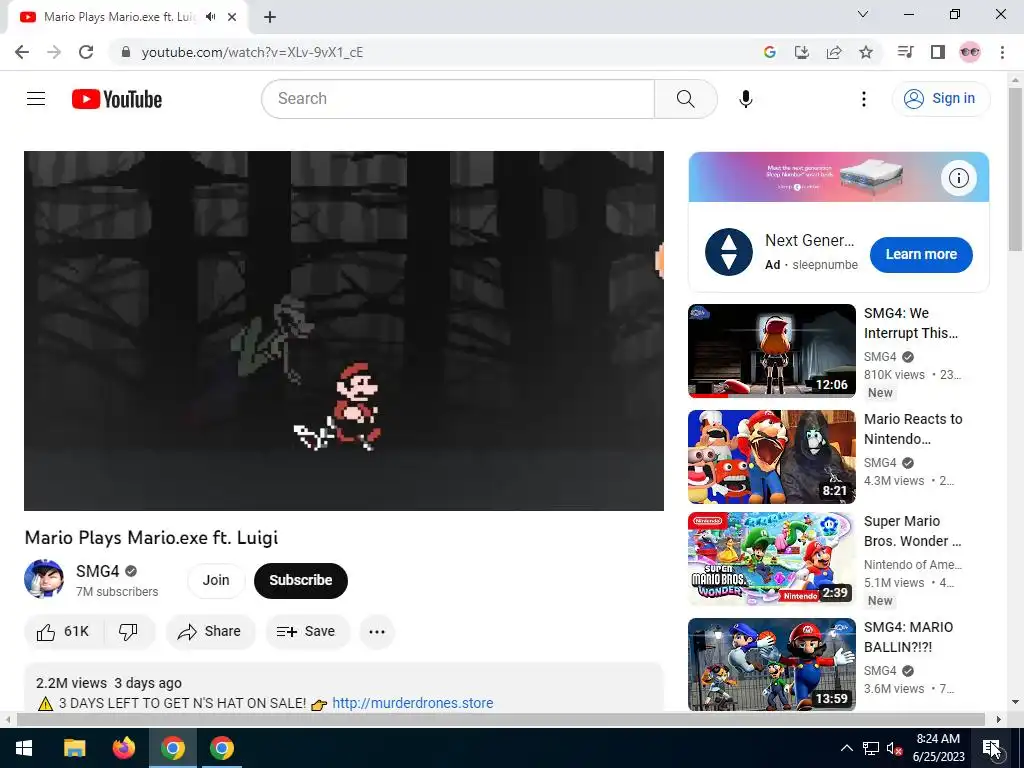The height and width of the screenshot is (768, 1024).
Task: Subscribe to the SMG4 channel
Action: [301, 580]
